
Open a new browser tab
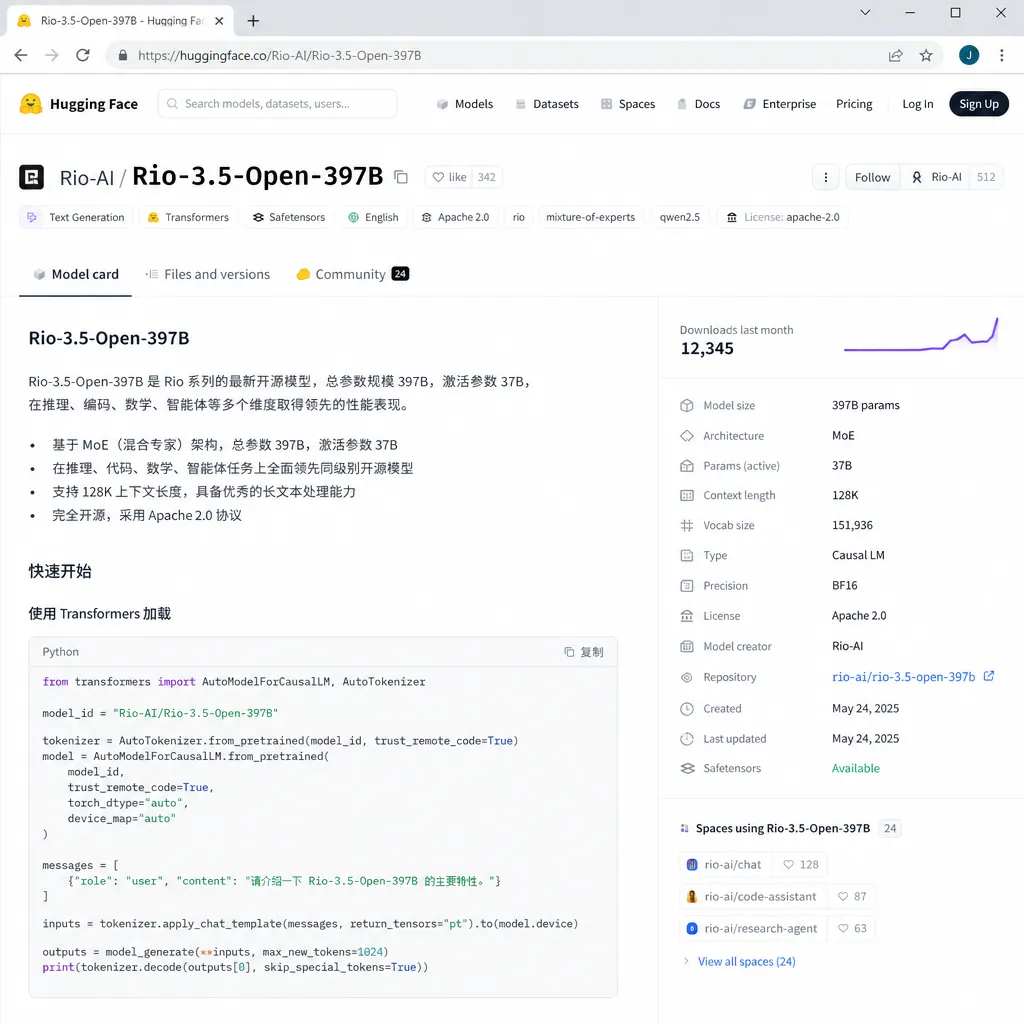coord(253,21)
